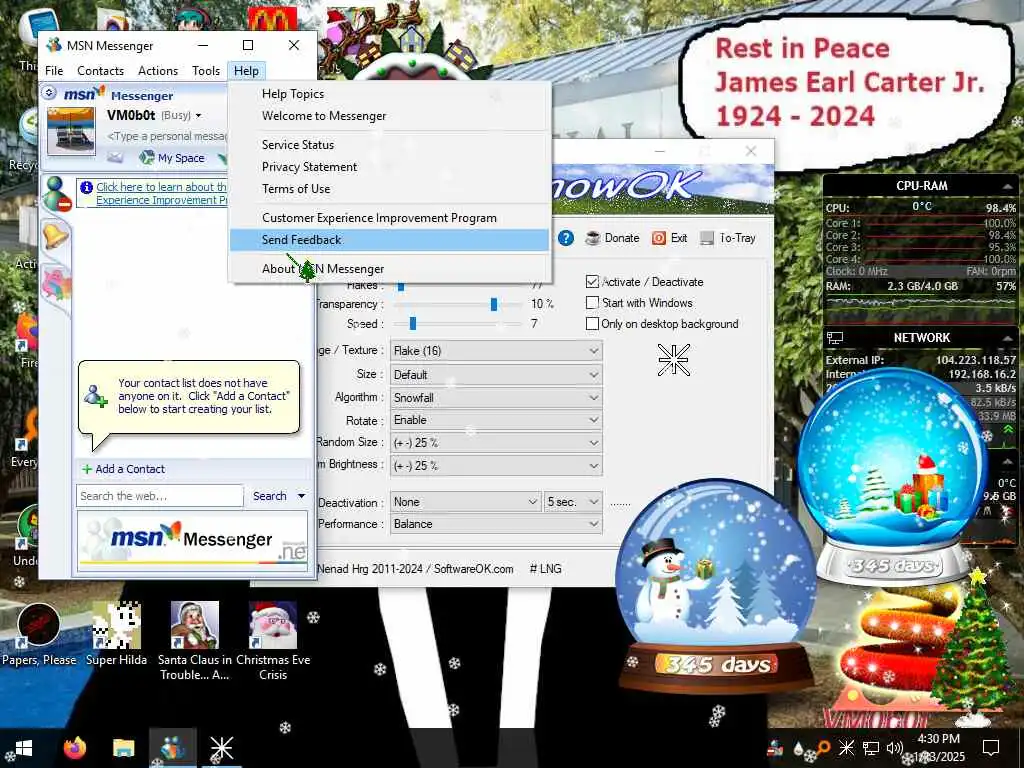Viewport: 1024px width, 768px height.
Task: Open the alerts bell tab
Action: pos(55,235)
